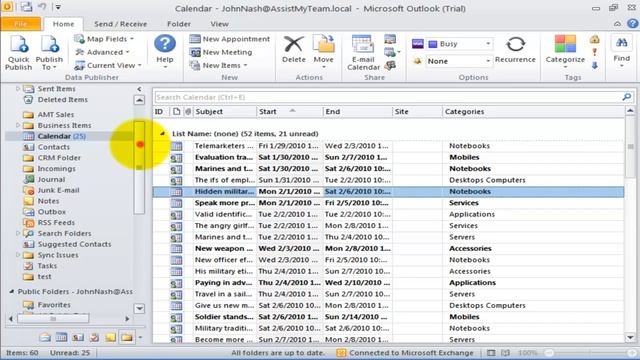Image resolution: width=640 pixels, height=360 pixels.
Task: Collapse the navigation pane chevron
Action: [x=139, y=89]
